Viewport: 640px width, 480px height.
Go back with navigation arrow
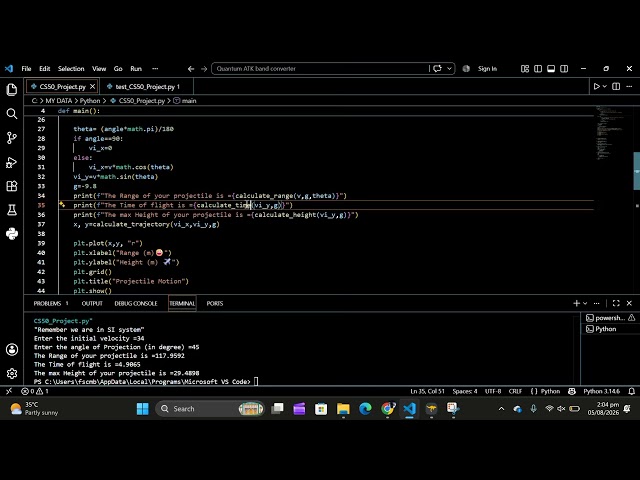(191, 69)
